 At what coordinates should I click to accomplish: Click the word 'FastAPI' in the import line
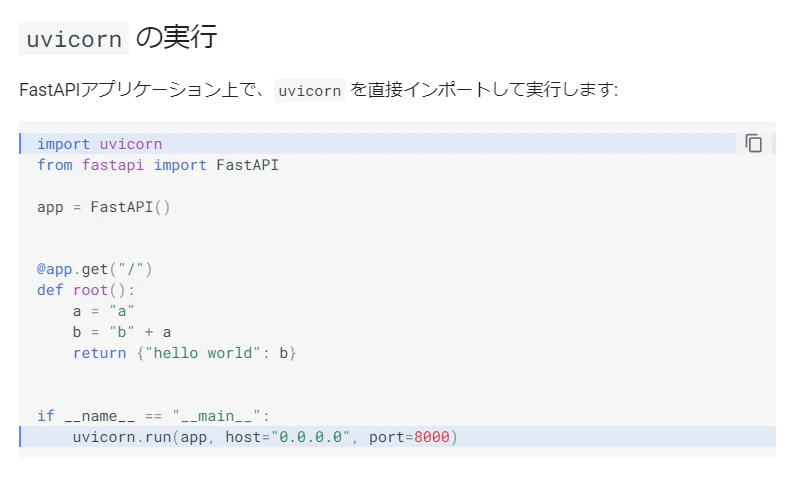point(247,165)
